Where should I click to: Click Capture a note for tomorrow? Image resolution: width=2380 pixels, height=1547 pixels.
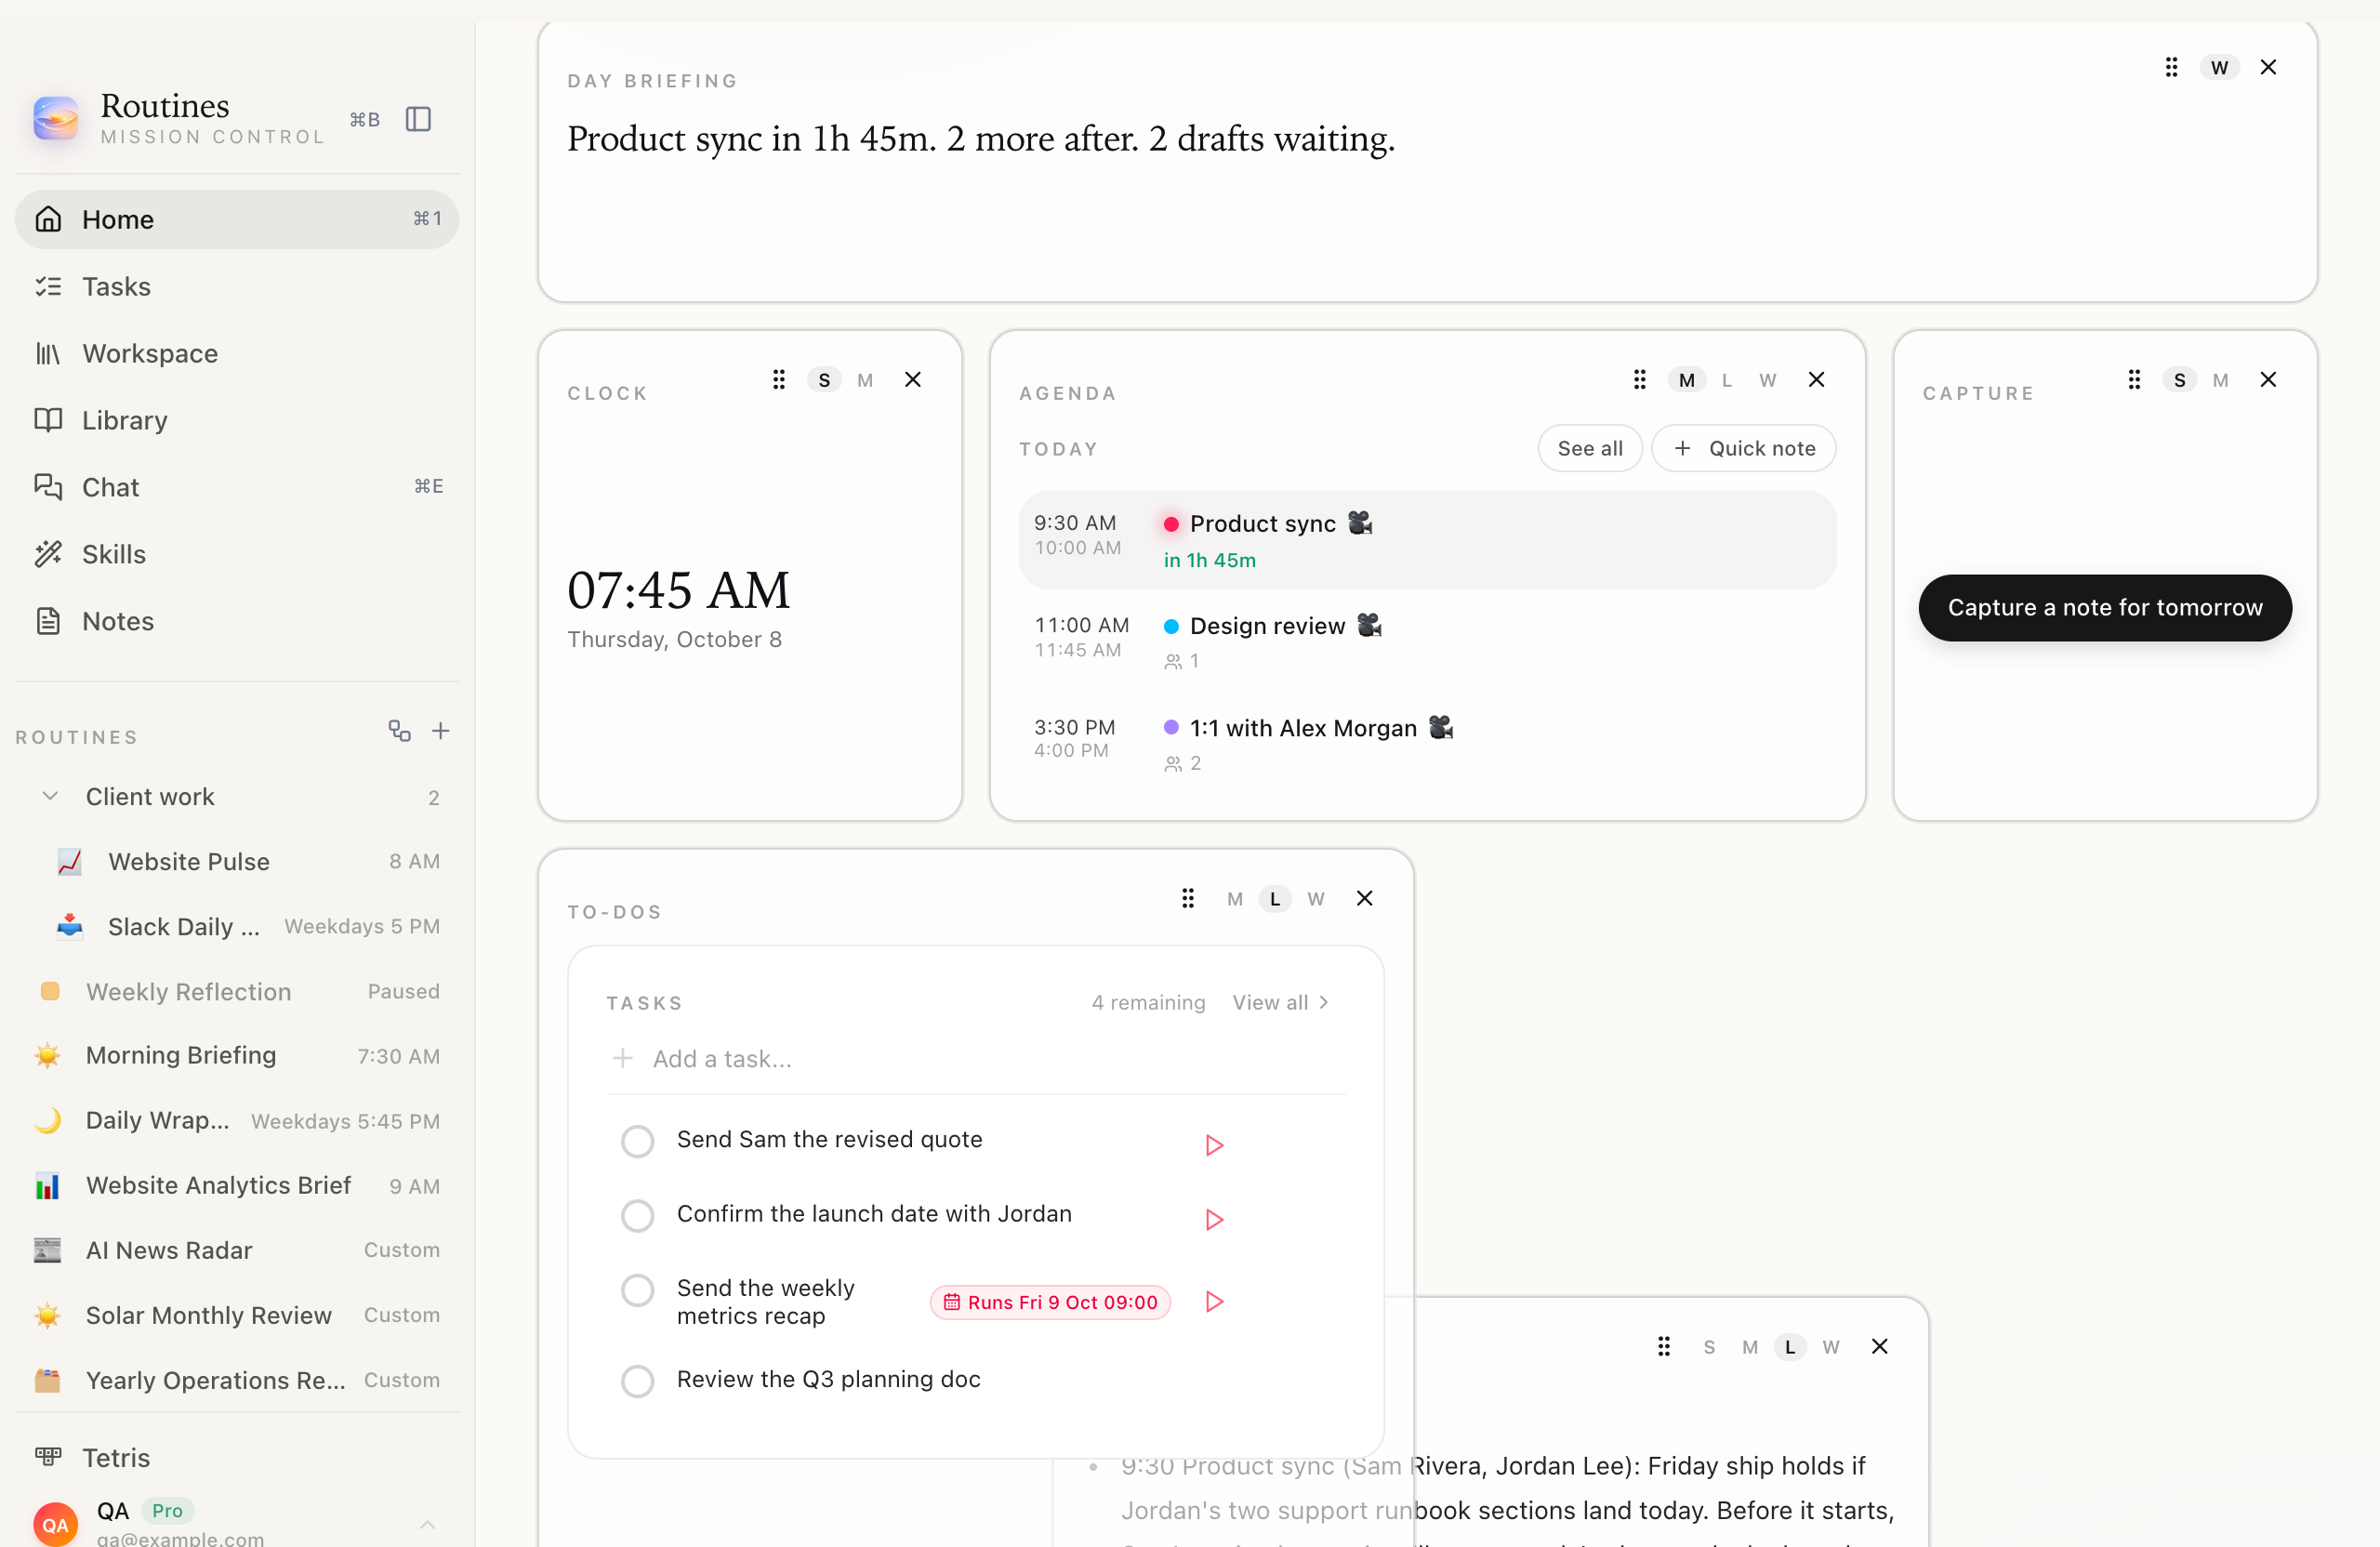(2105, 607)
